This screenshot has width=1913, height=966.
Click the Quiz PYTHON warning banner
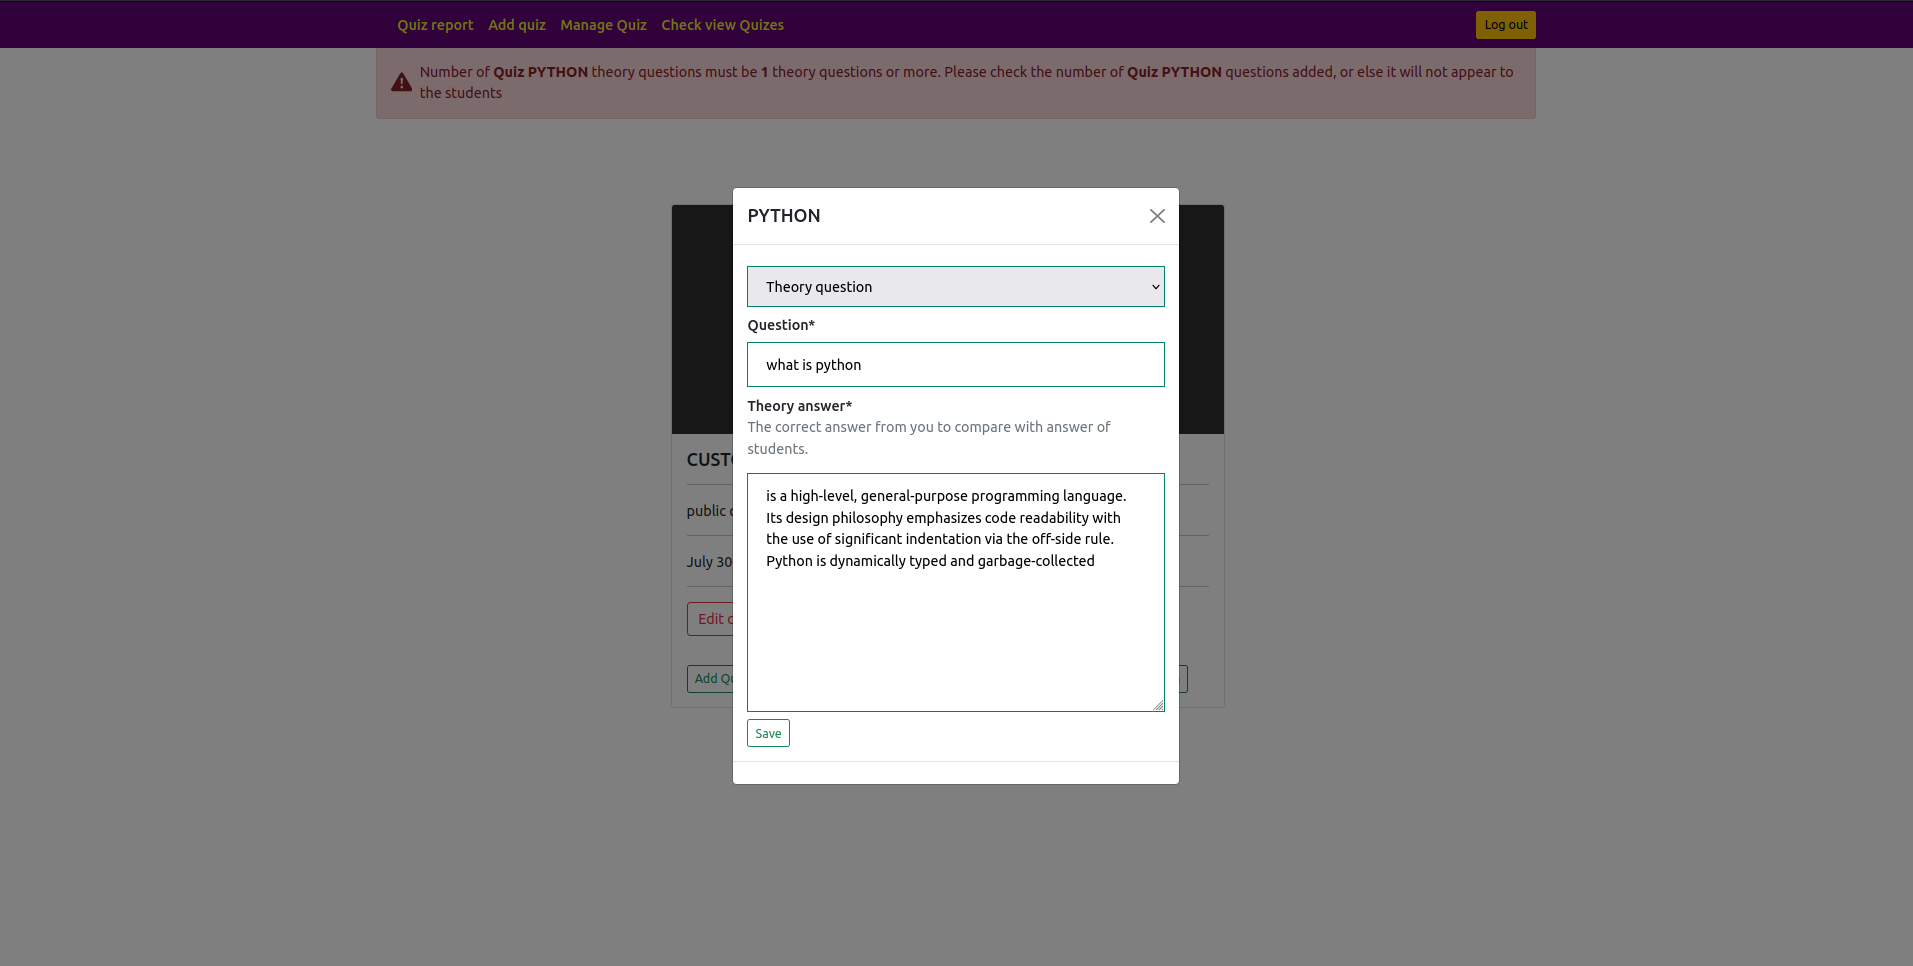(x=955, y=82)
